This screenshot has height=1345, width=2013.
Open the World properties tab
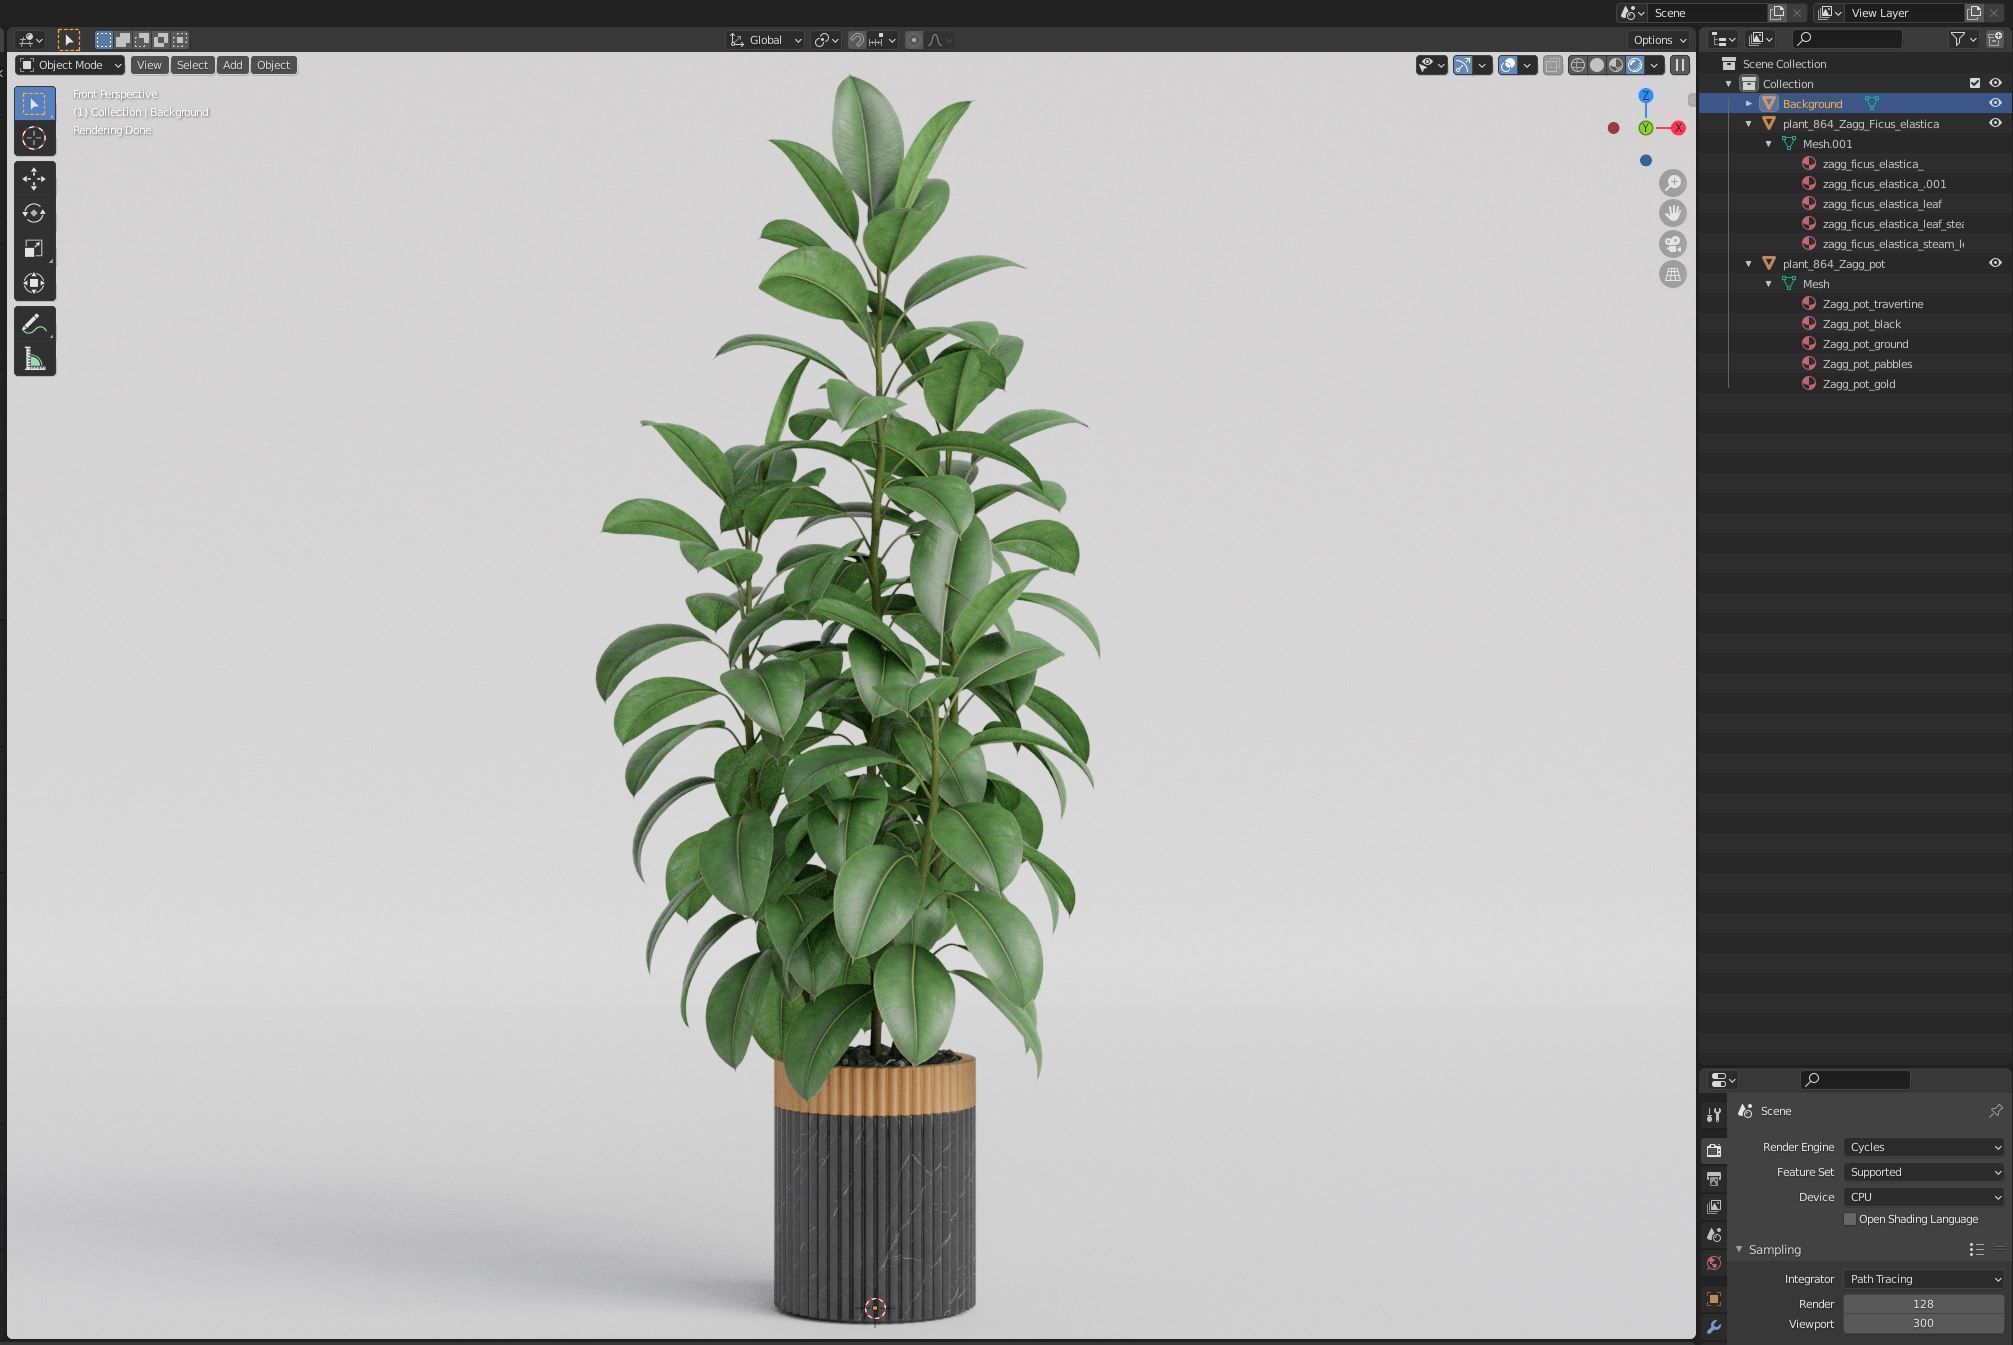pyautogui.click(x=1714, y=1263)
